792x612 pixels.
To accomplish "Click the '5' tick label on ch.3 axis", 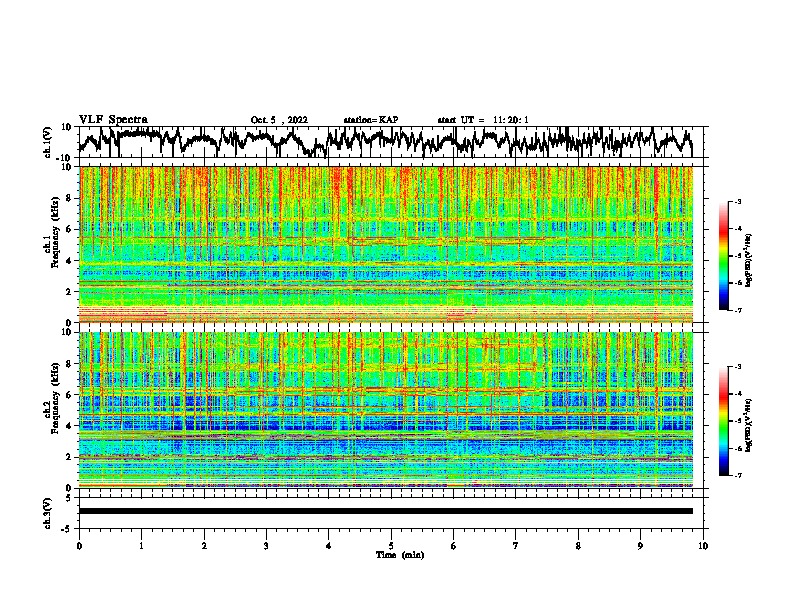I will (69, 498).
